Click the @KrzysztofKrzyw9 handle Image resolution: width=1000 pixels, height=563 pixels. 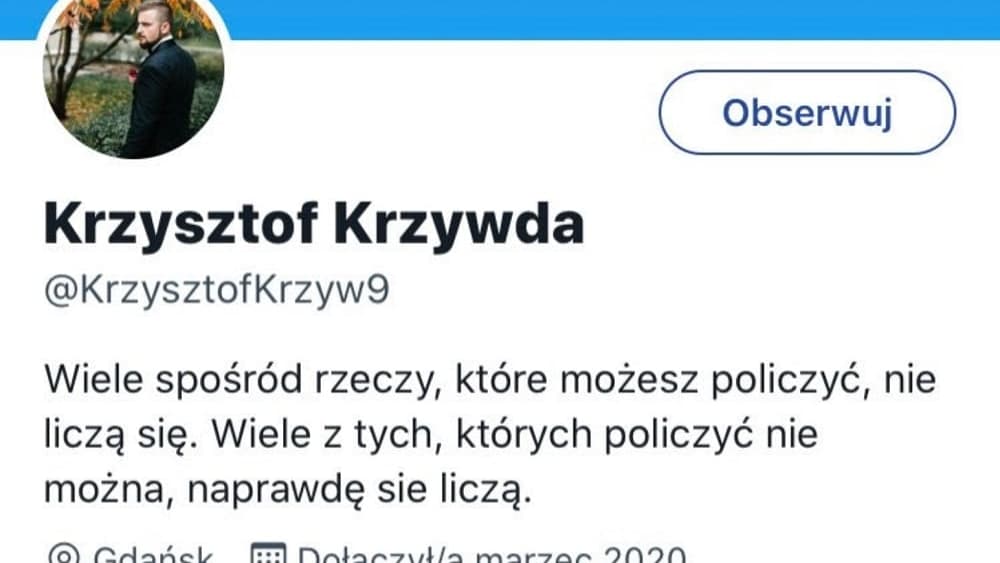pyautogui.click(x=216, y=290)
